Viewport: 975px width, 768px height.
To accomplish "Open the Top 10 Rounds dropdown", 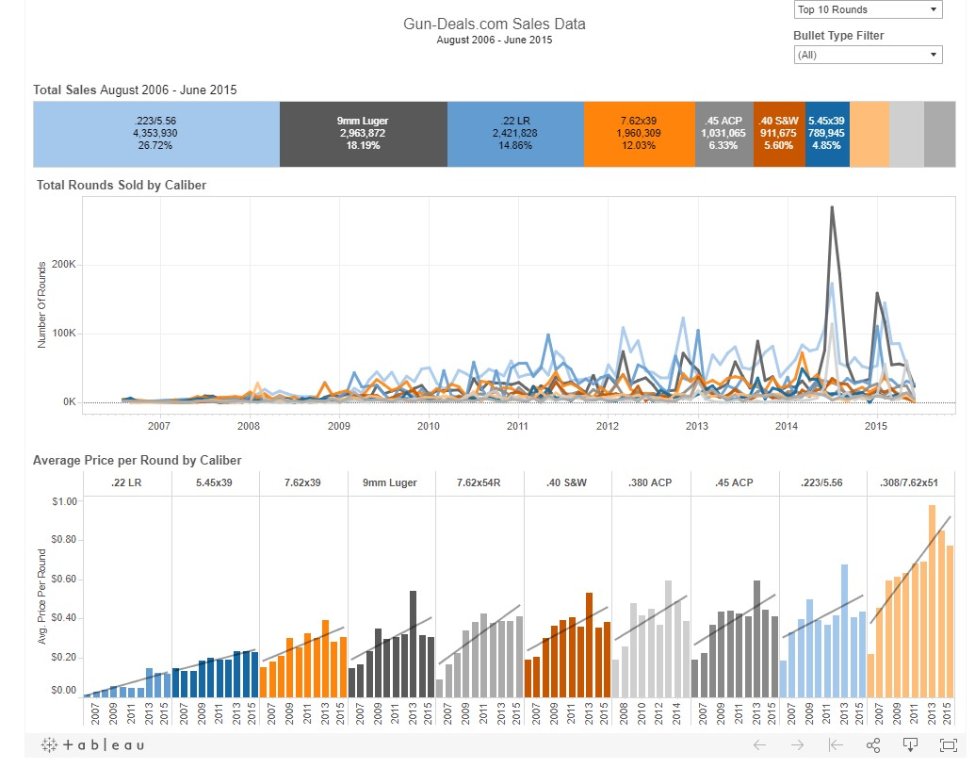I will (x=868, y=9).
